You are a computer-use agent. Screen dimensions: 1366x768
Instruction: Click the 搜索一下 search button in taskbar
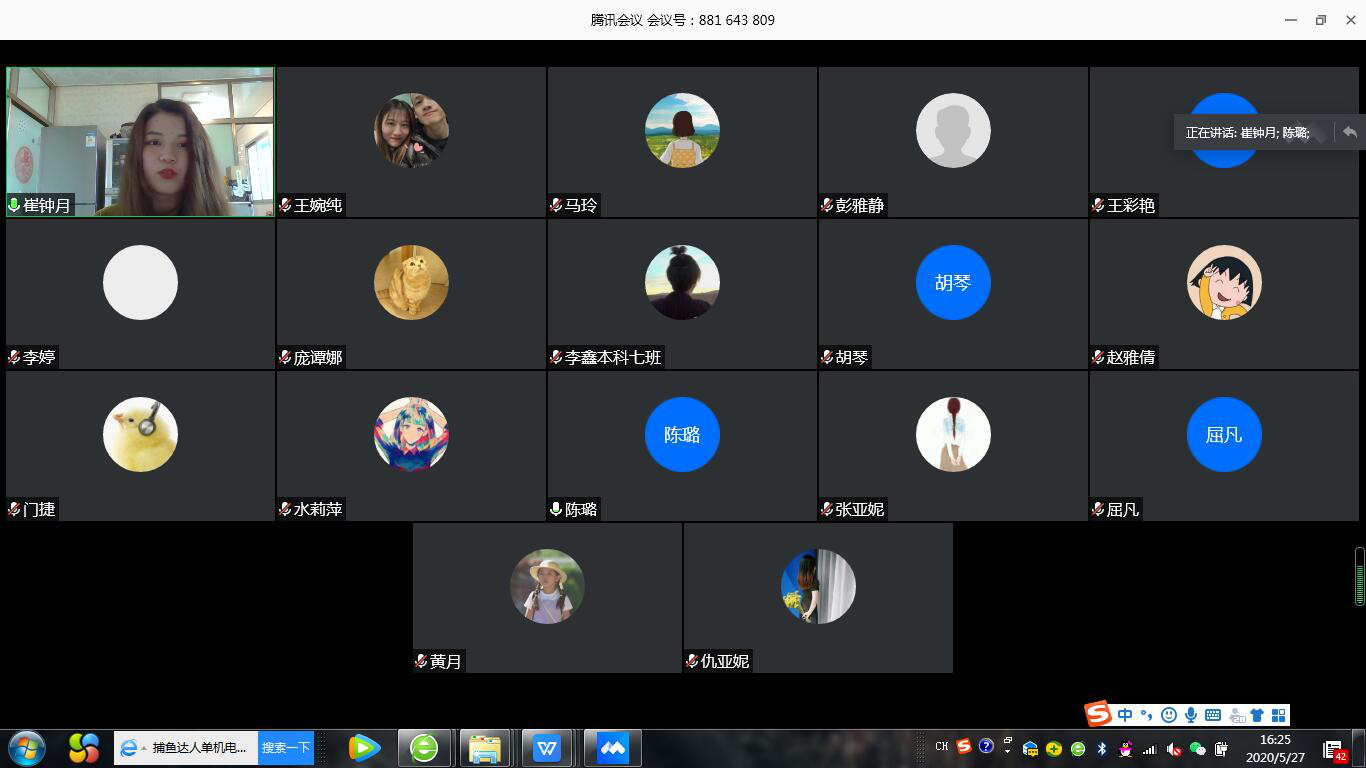pos(285,747)
